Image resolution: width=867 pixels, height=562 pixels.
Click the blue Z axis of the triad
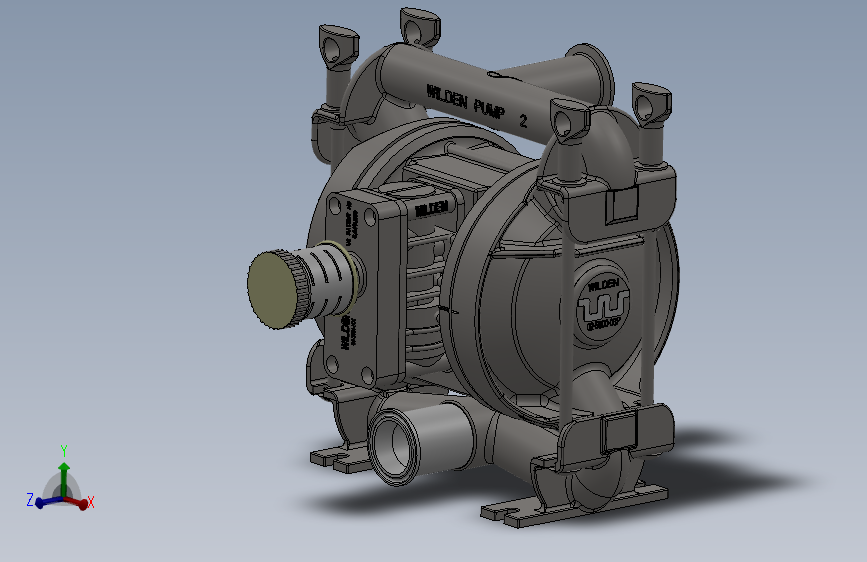pyautogui.click(x=45, y=501)
